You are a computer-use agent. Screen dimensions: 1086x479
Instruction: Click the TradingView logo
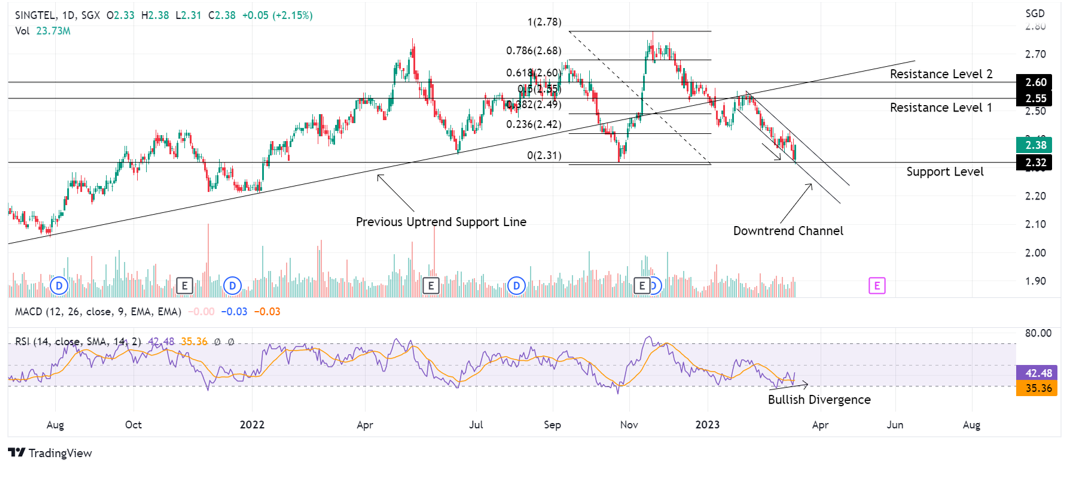coord(50,453)
